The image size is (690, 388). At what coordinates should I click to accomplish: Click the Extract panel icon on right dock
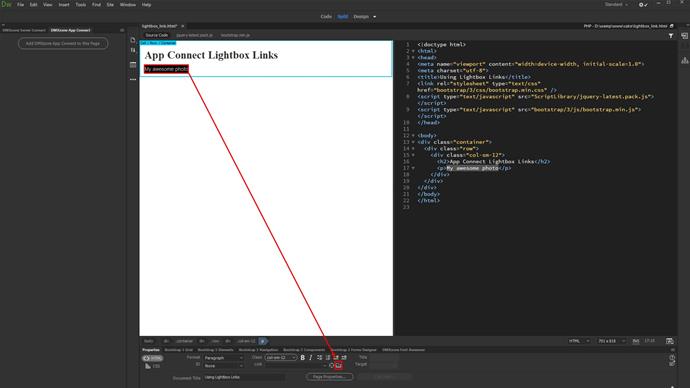coord(684,36)
